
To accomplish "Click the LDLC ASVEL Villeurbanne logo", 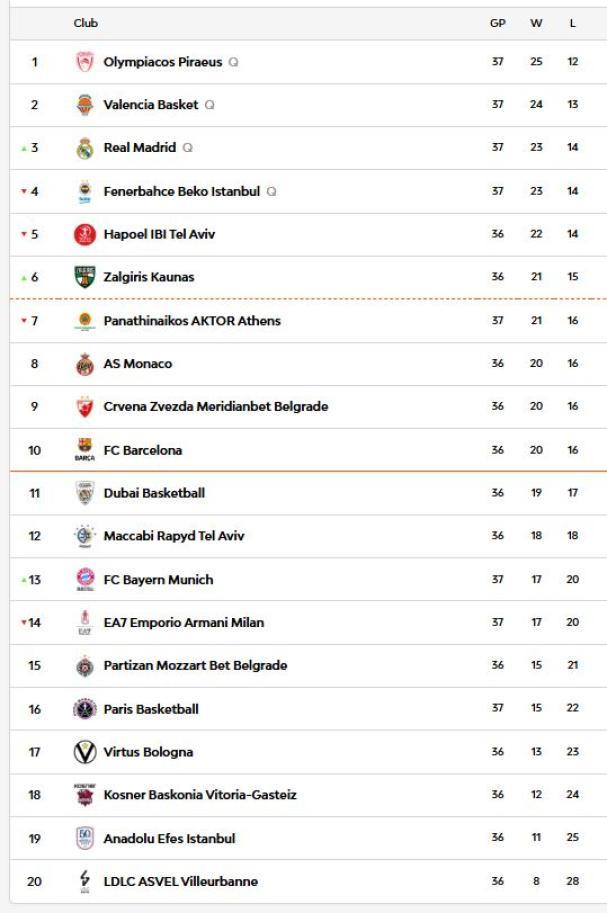I will tap(85, 881).
